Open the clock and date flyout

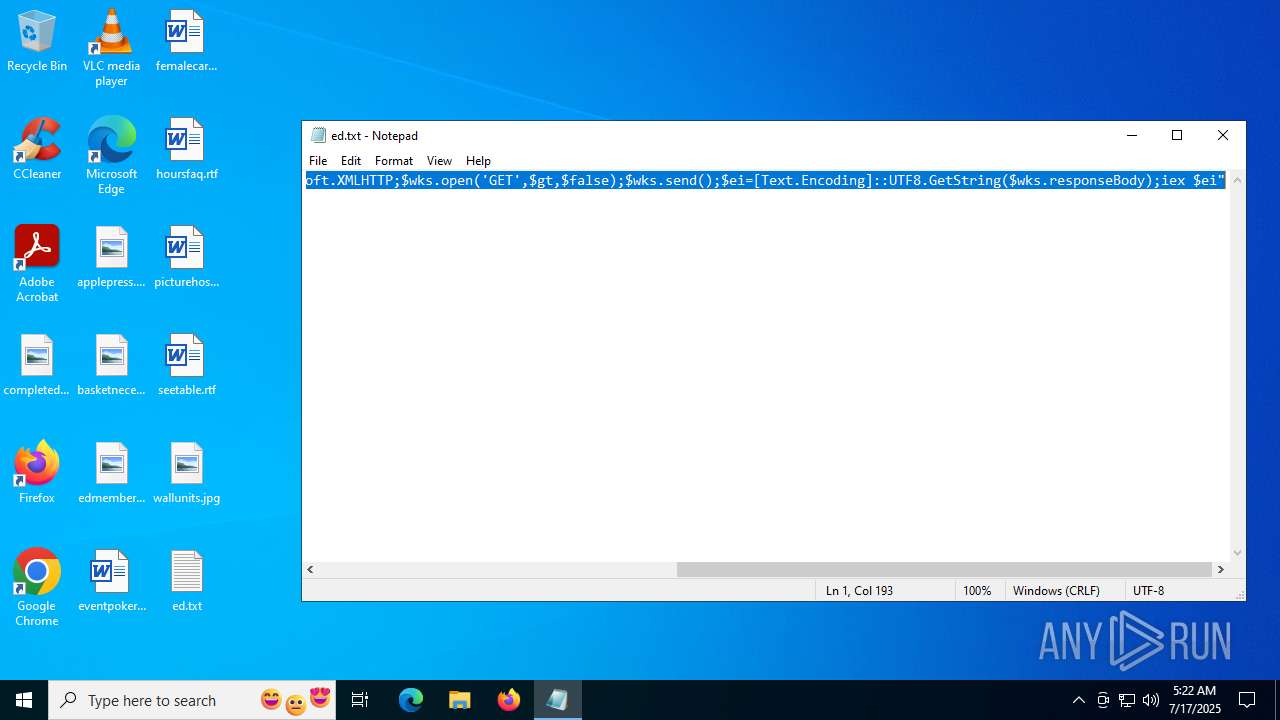[1197, 700]
